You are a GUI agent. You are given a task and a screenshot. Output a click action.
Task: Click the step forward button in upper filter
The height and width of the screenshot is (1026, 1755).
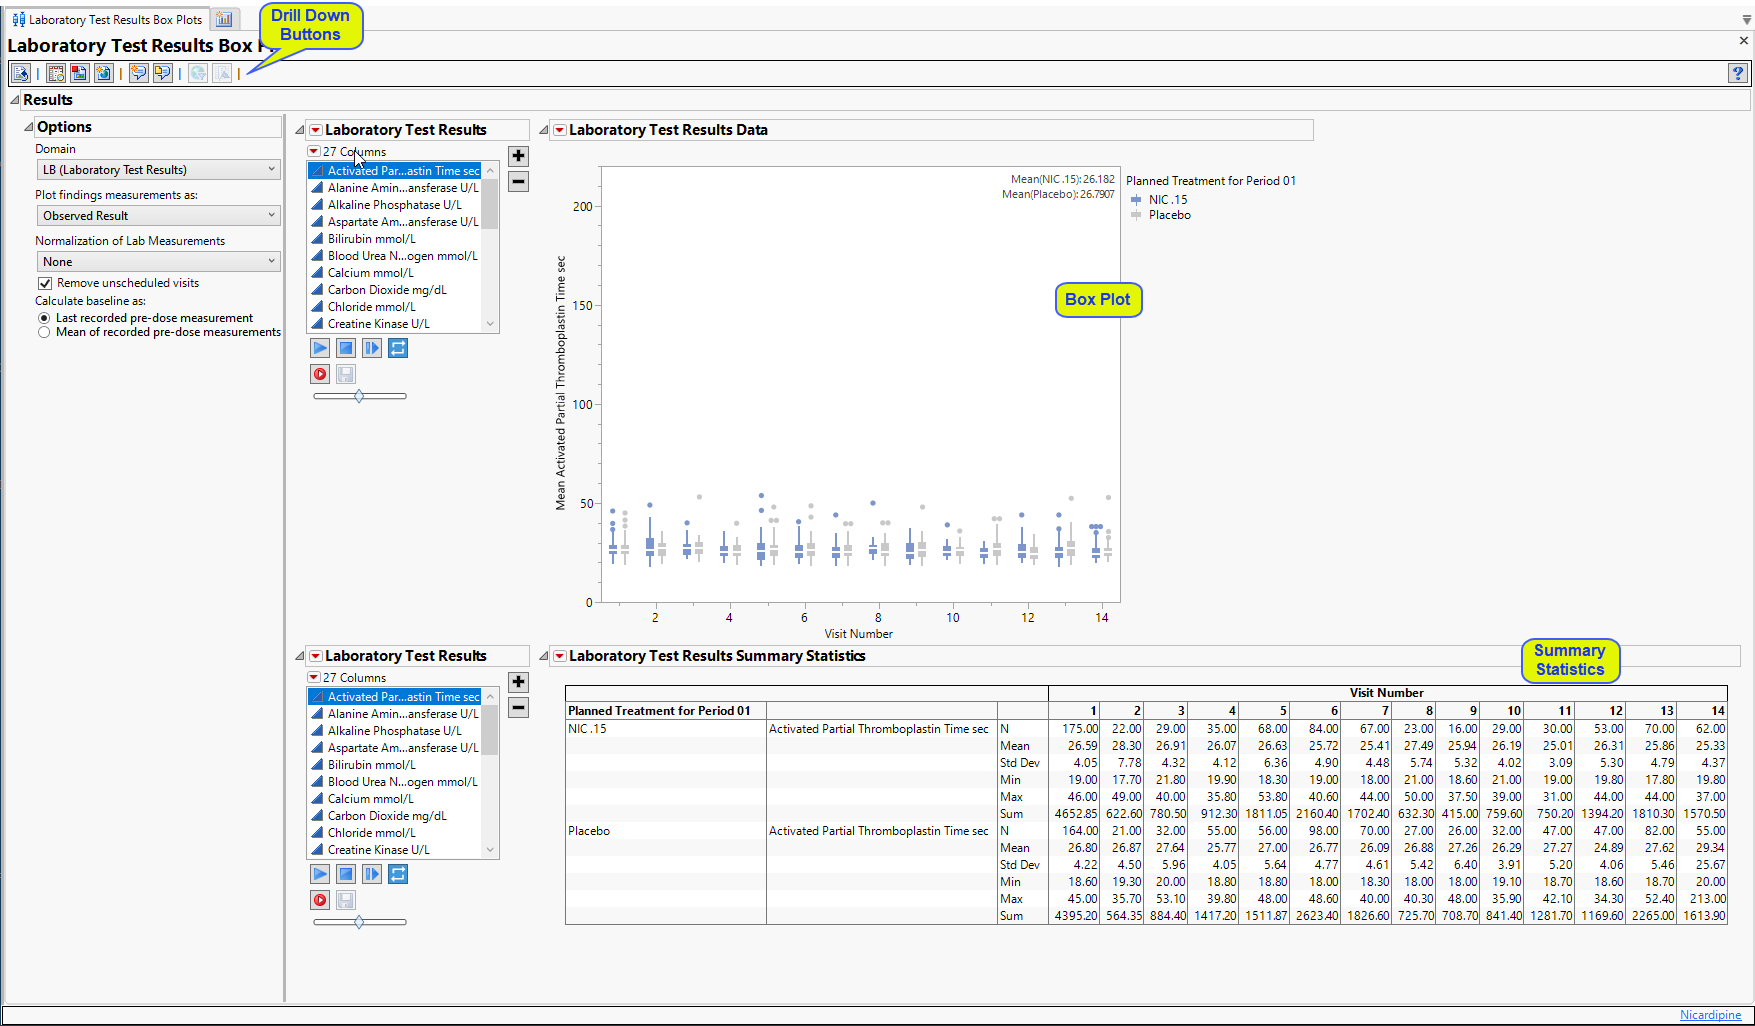(372, 348)
